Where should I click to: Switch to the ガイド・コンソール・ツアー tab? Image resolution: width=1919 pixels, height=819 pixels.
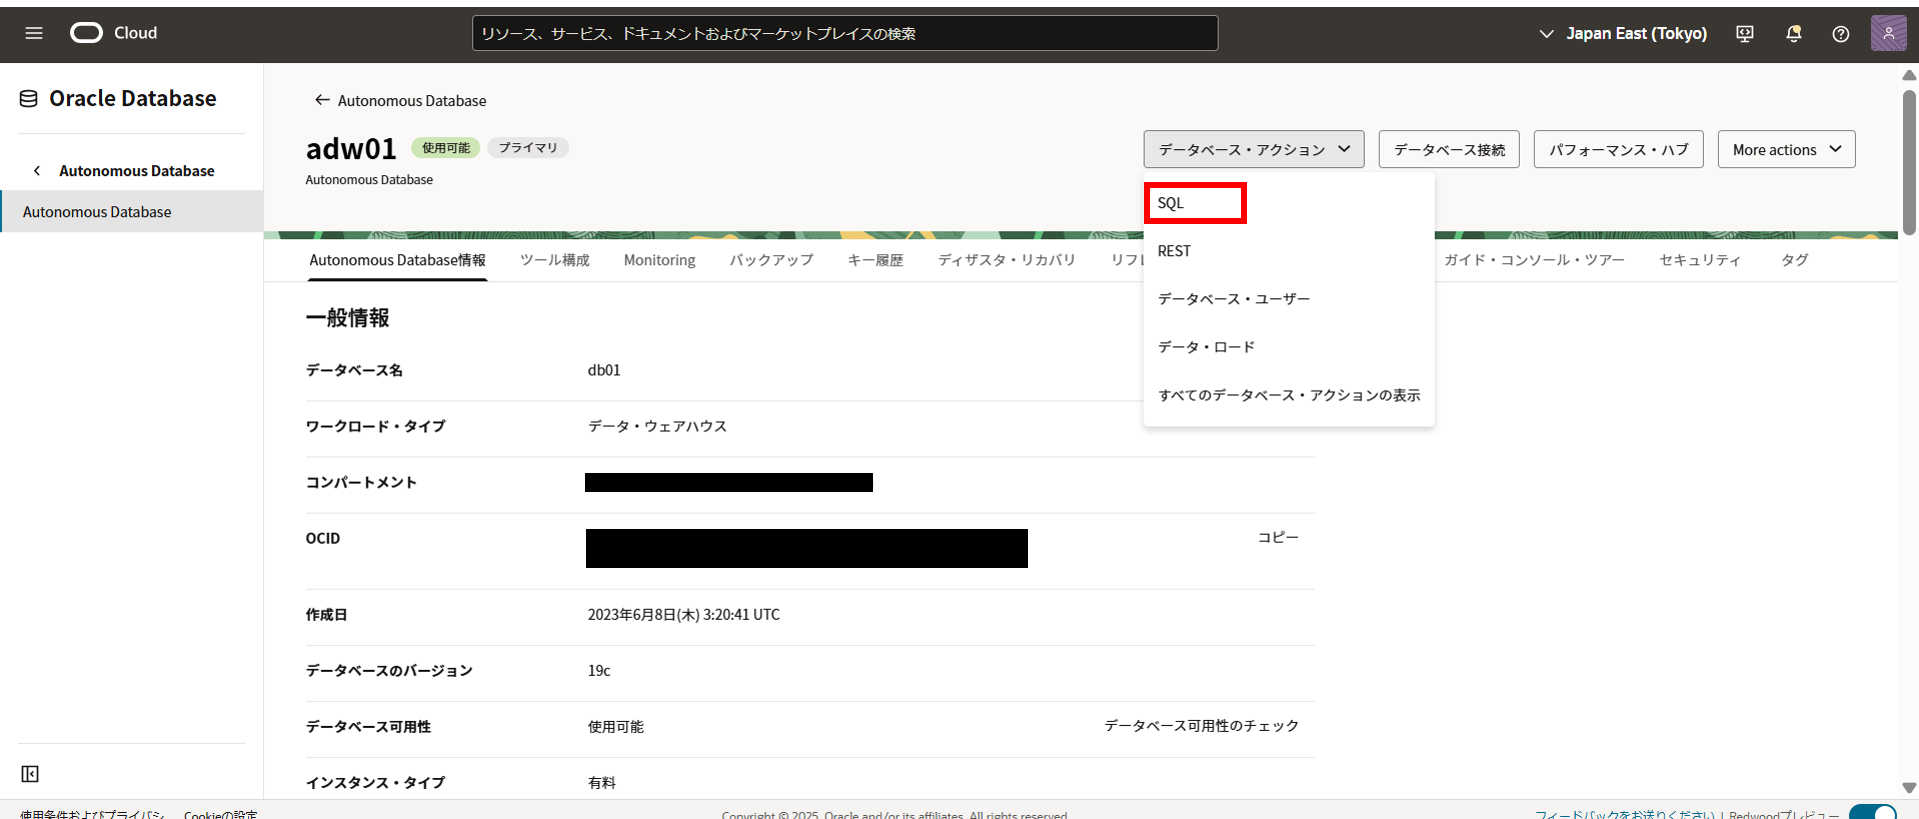coord(1534,260)
